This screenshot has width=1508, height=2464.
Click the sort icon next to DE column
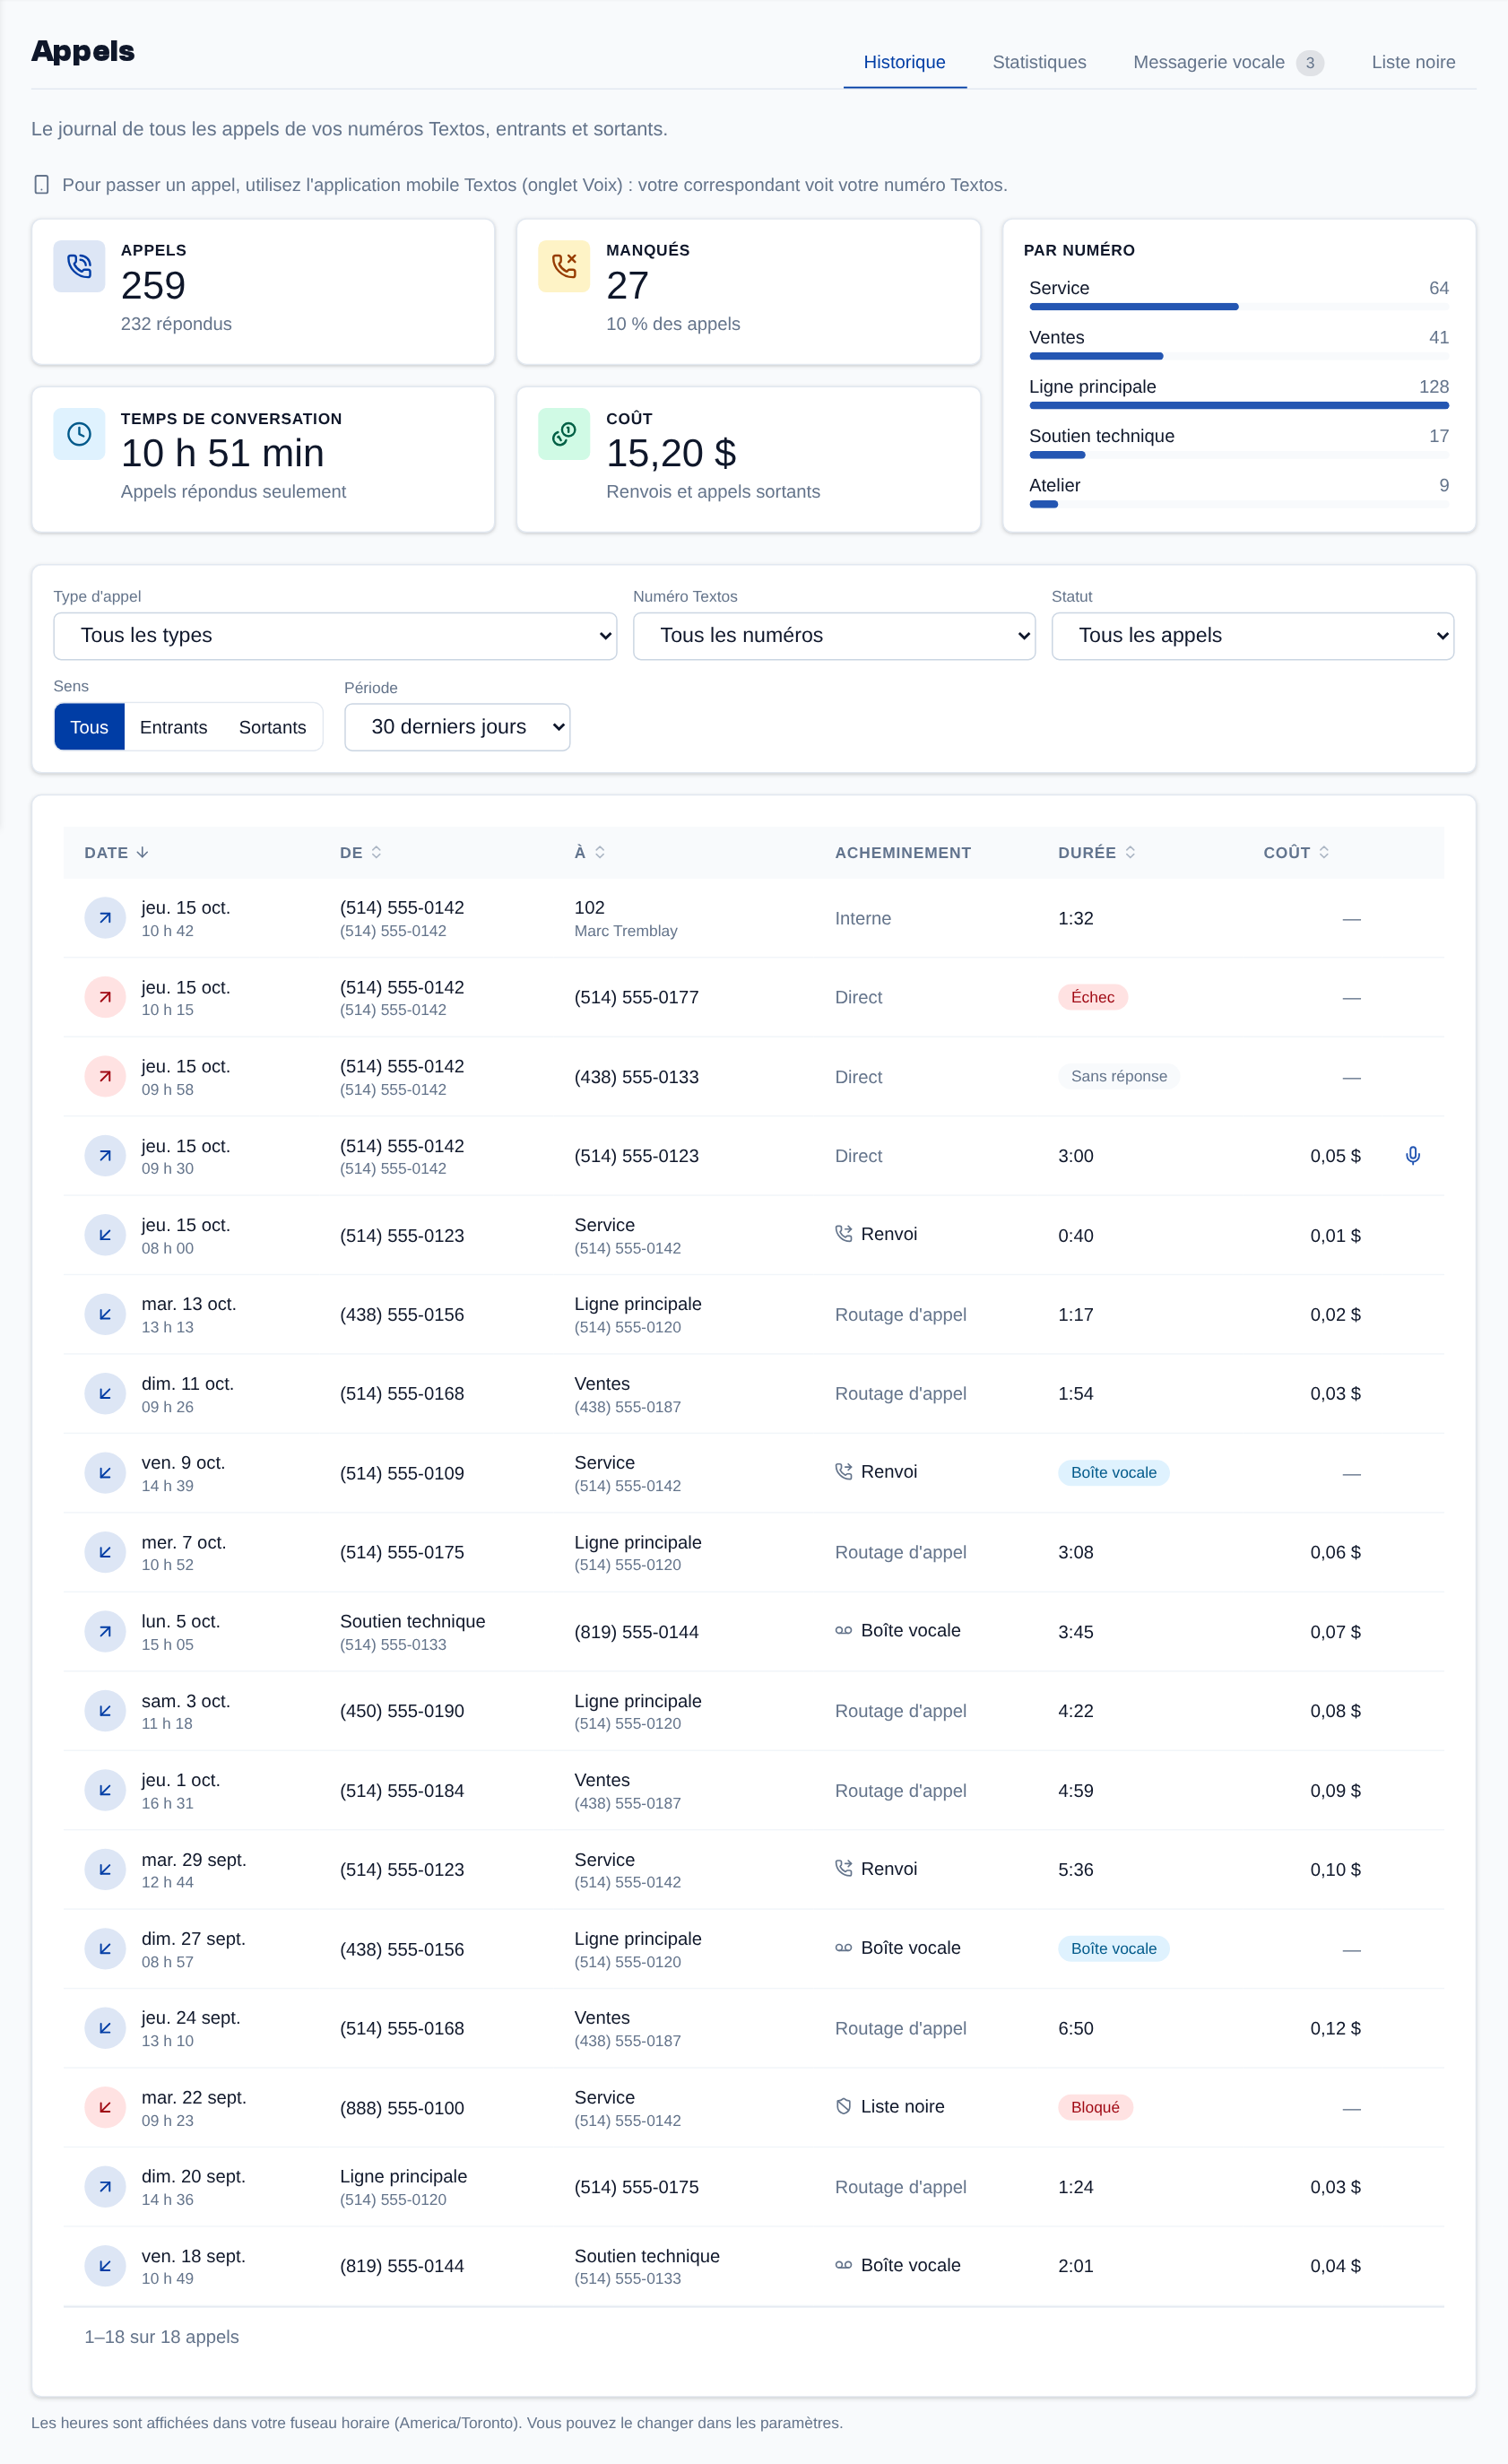[x=377, y=852]
